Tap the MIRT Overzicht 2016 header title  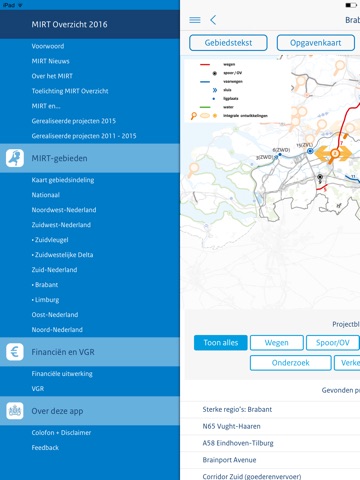[x=70, y=24]
